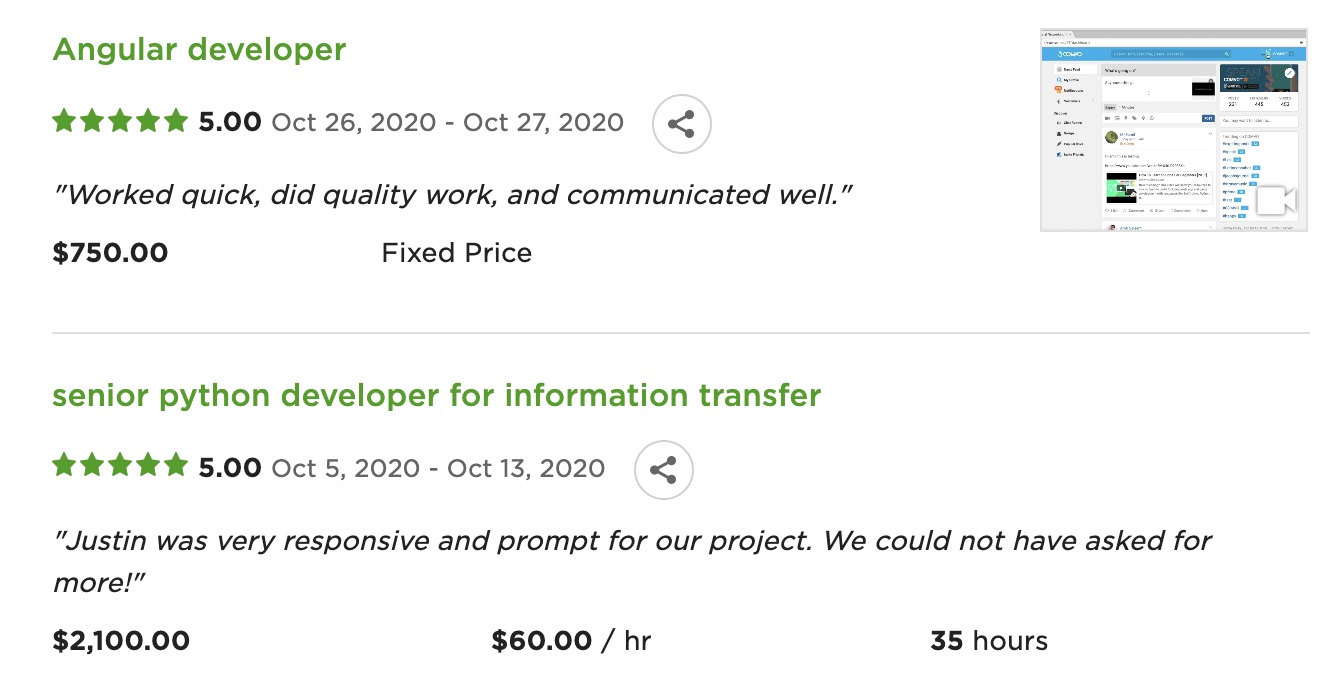Click the video camera icon on thumbnail
This screenshot has height=690, width=1326.
coord(1275,199)
